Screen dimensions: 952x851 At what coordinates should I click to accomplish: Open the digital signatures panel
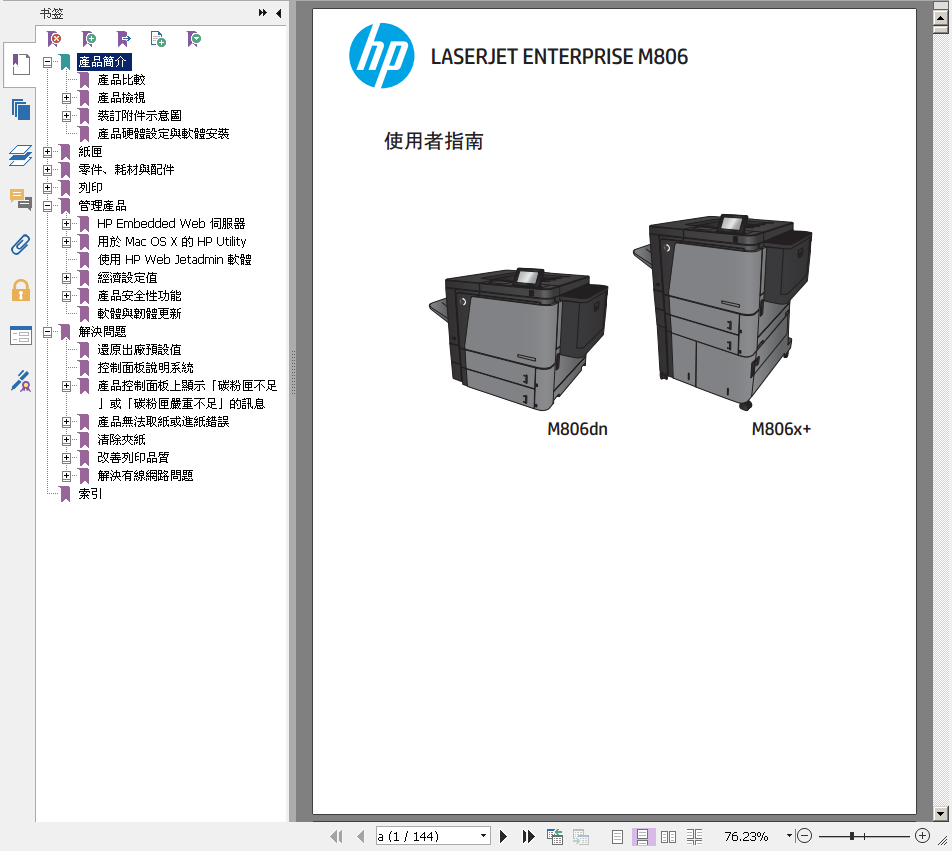(21, 381)
